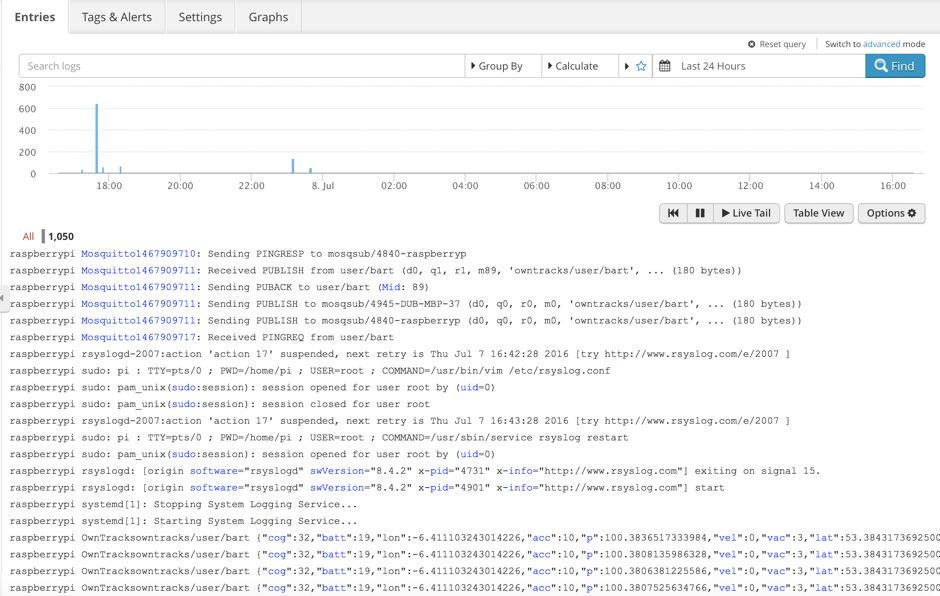
Task: Click the Search logs input field
Action: click(240, 66)
